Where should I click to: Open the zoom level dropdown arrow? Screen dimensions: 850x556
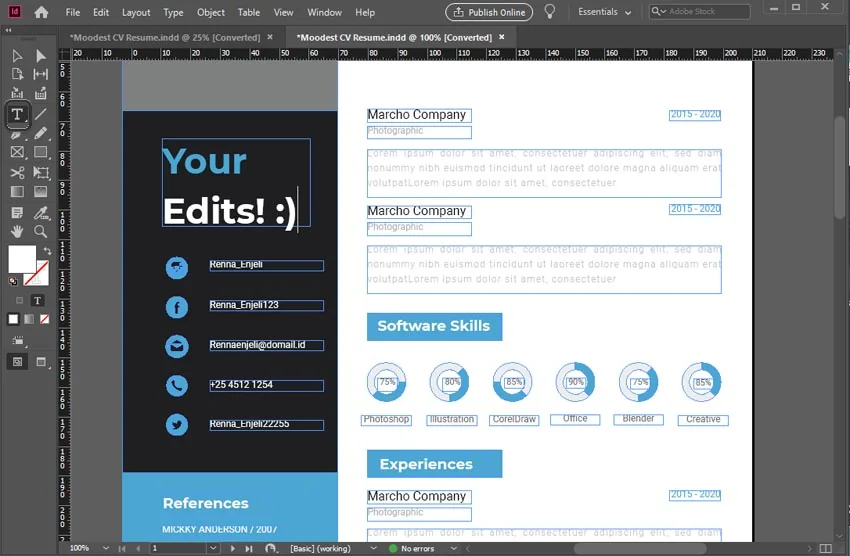tap(106, 548)
